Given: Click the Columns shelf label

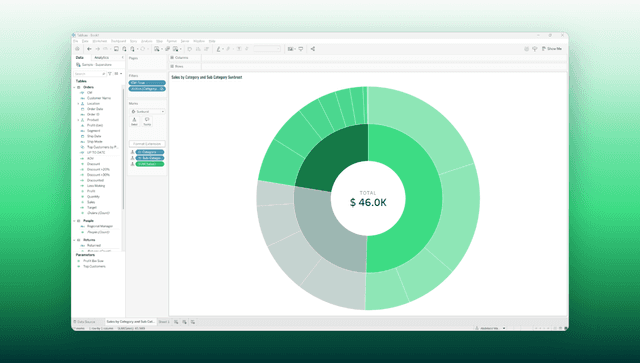Looking at the screenshot, I should [x=182, y=58].
